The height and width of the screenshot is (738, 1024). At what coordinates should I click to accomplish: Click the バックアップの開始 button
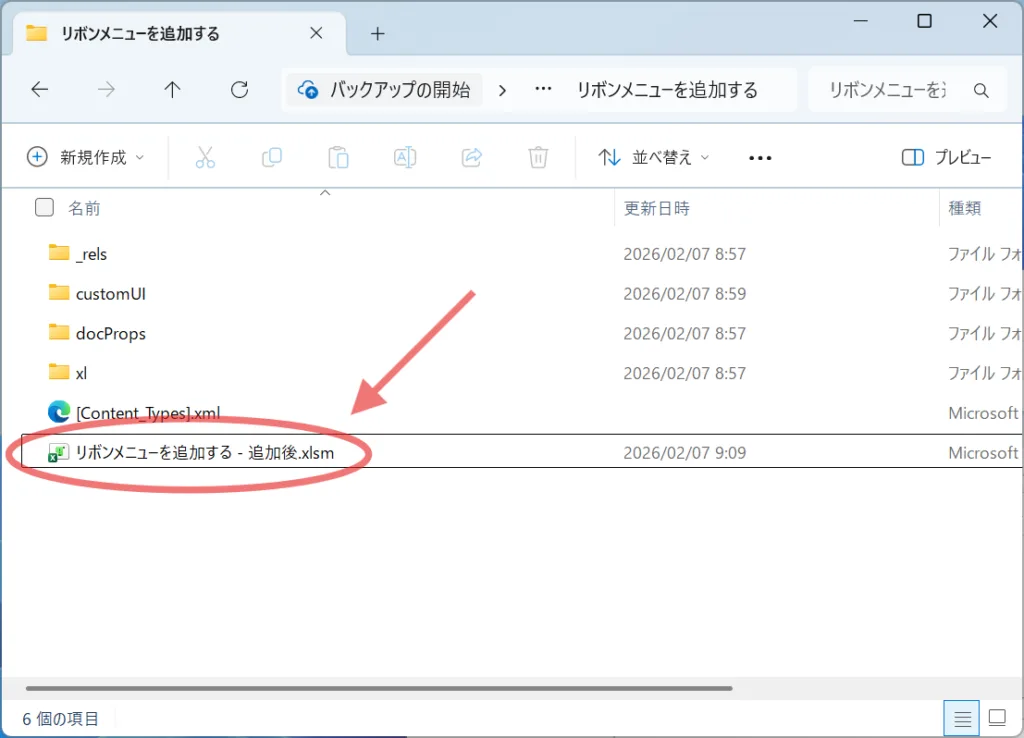coord(384,89)
